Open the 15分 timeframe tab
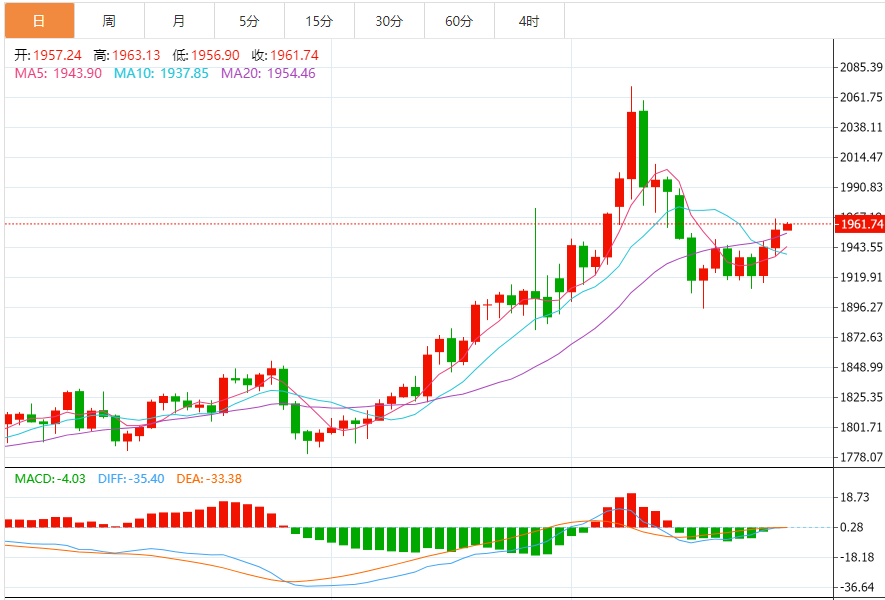The width and height of the screenshot is (885, 600). [x=319, y=20]
